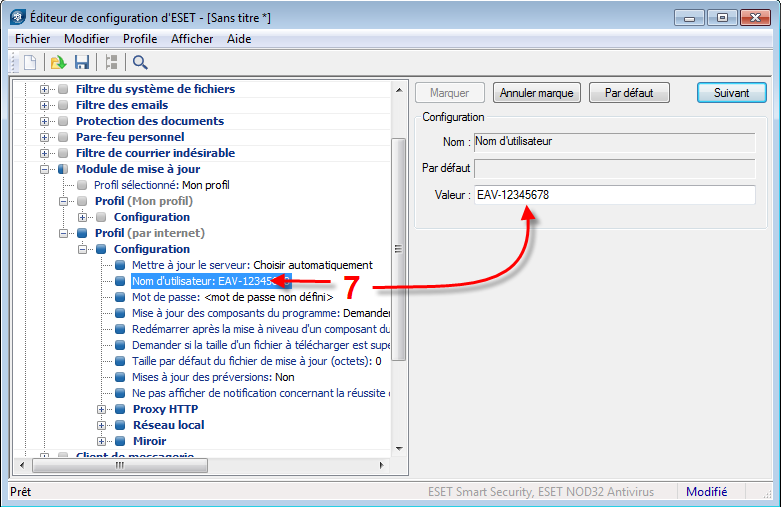The image size is (781, 507).
Task: Click the blue marker icon beside Proxy HTTP
Action: (120, 409)
